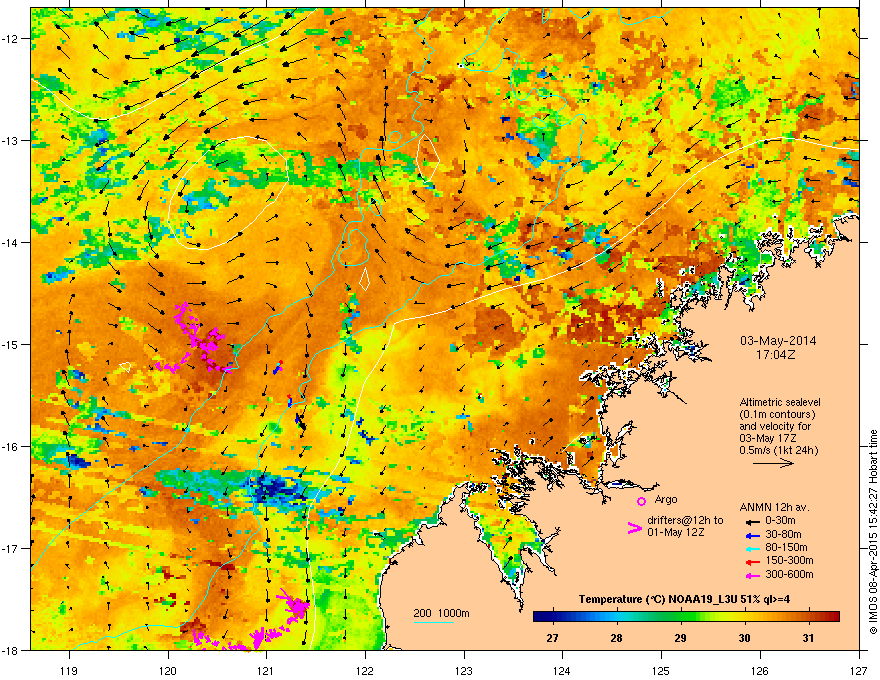This screenshot has height=680, width=880.
Task: Click the colorbar tick label 28
Action: 616,638
